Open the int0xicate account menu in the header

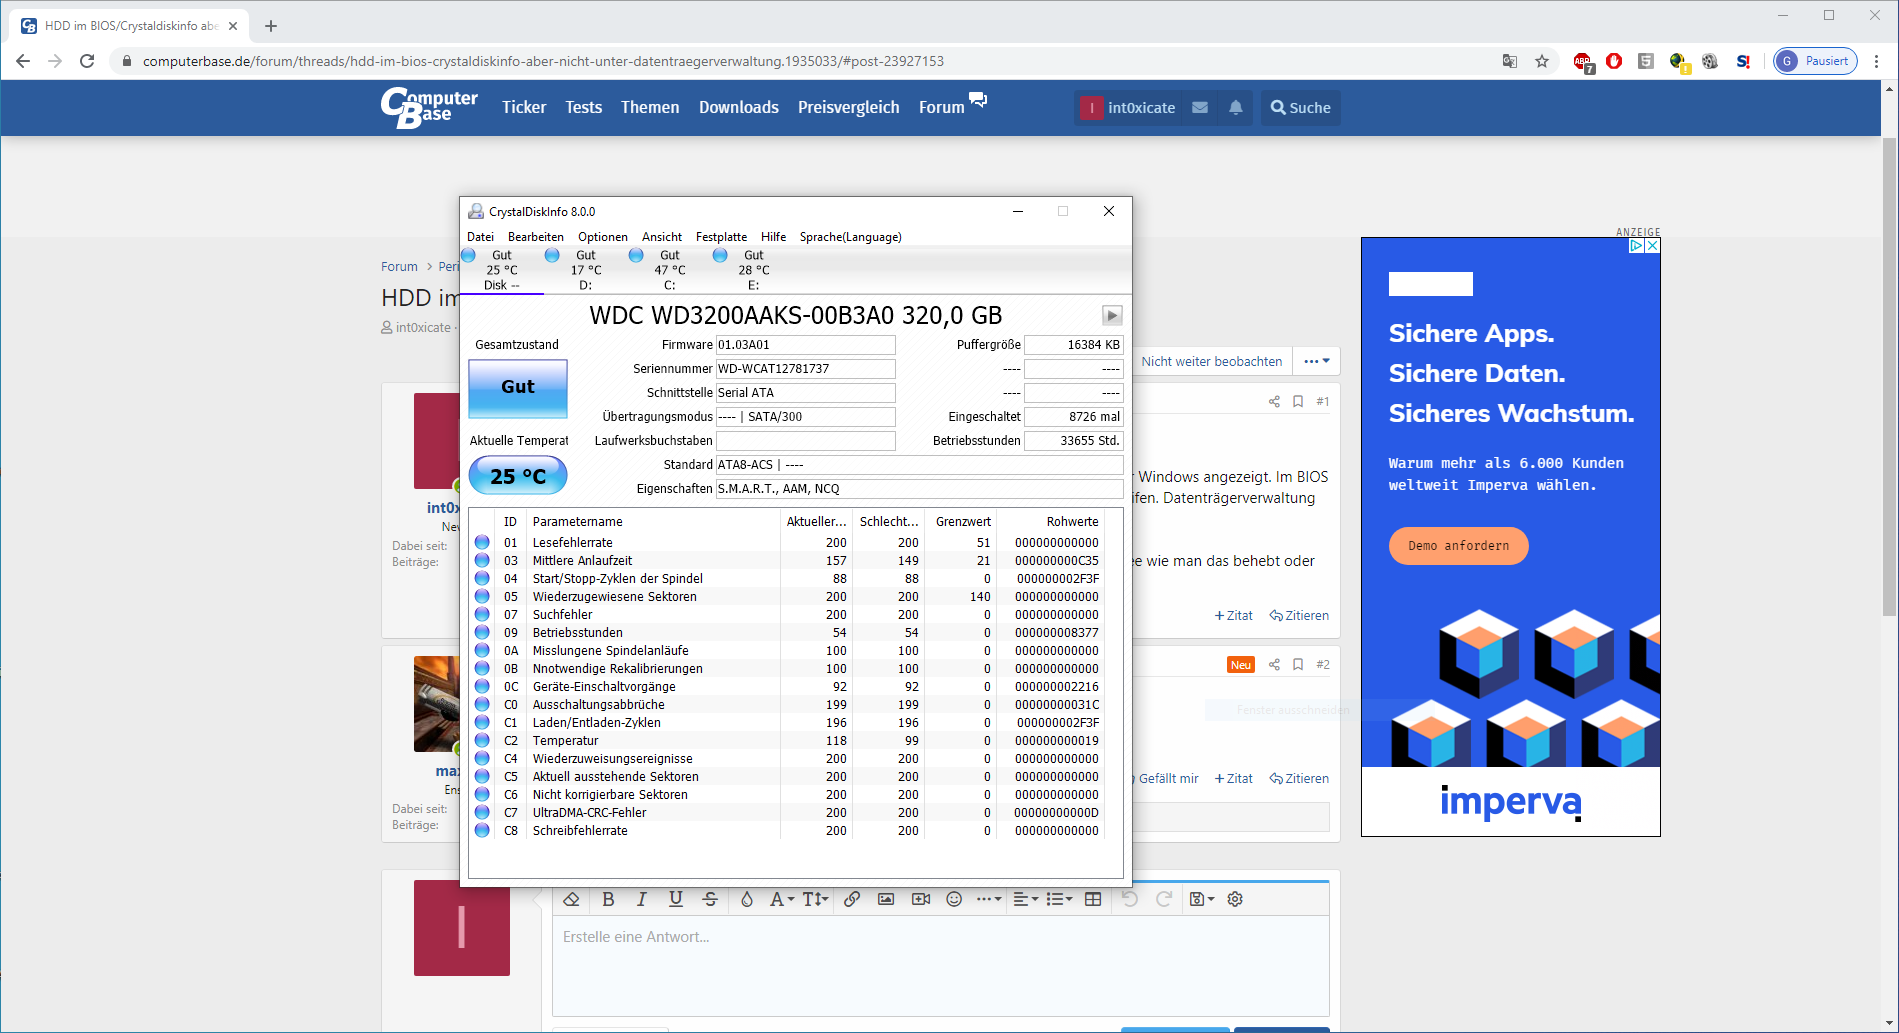tap(1129, 107)
